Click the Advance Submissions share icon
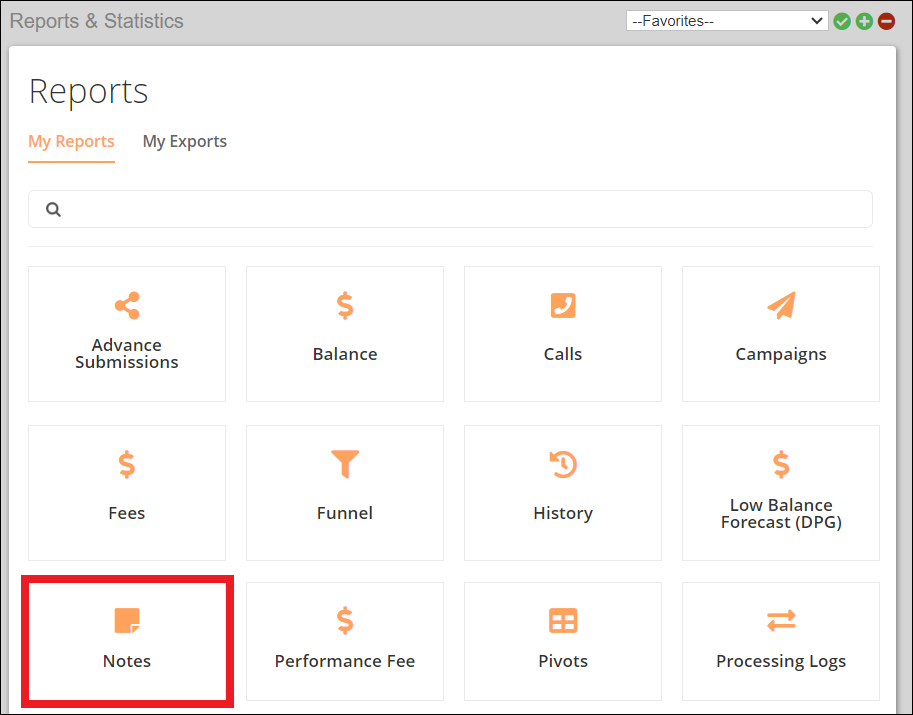 point(127,306)
